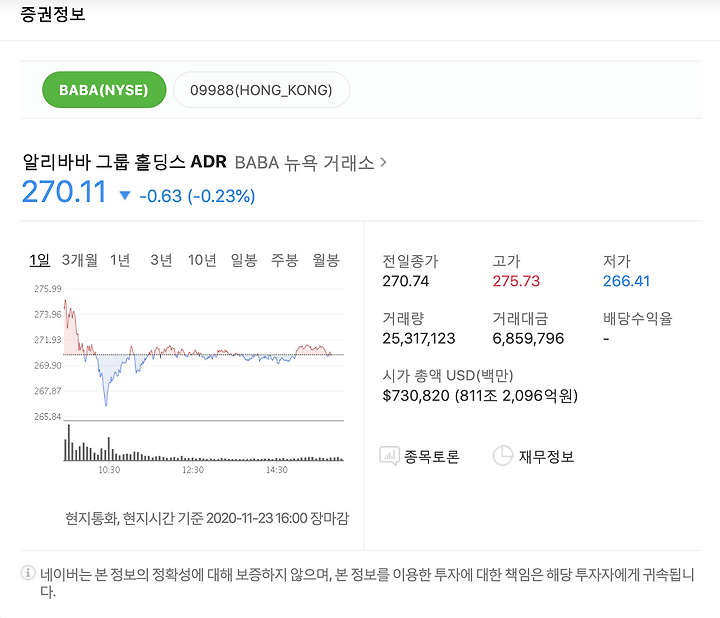The width and height of the screenshot is (720, 618).
Task: Click the 전일종가 label
Action: point(411,261)
